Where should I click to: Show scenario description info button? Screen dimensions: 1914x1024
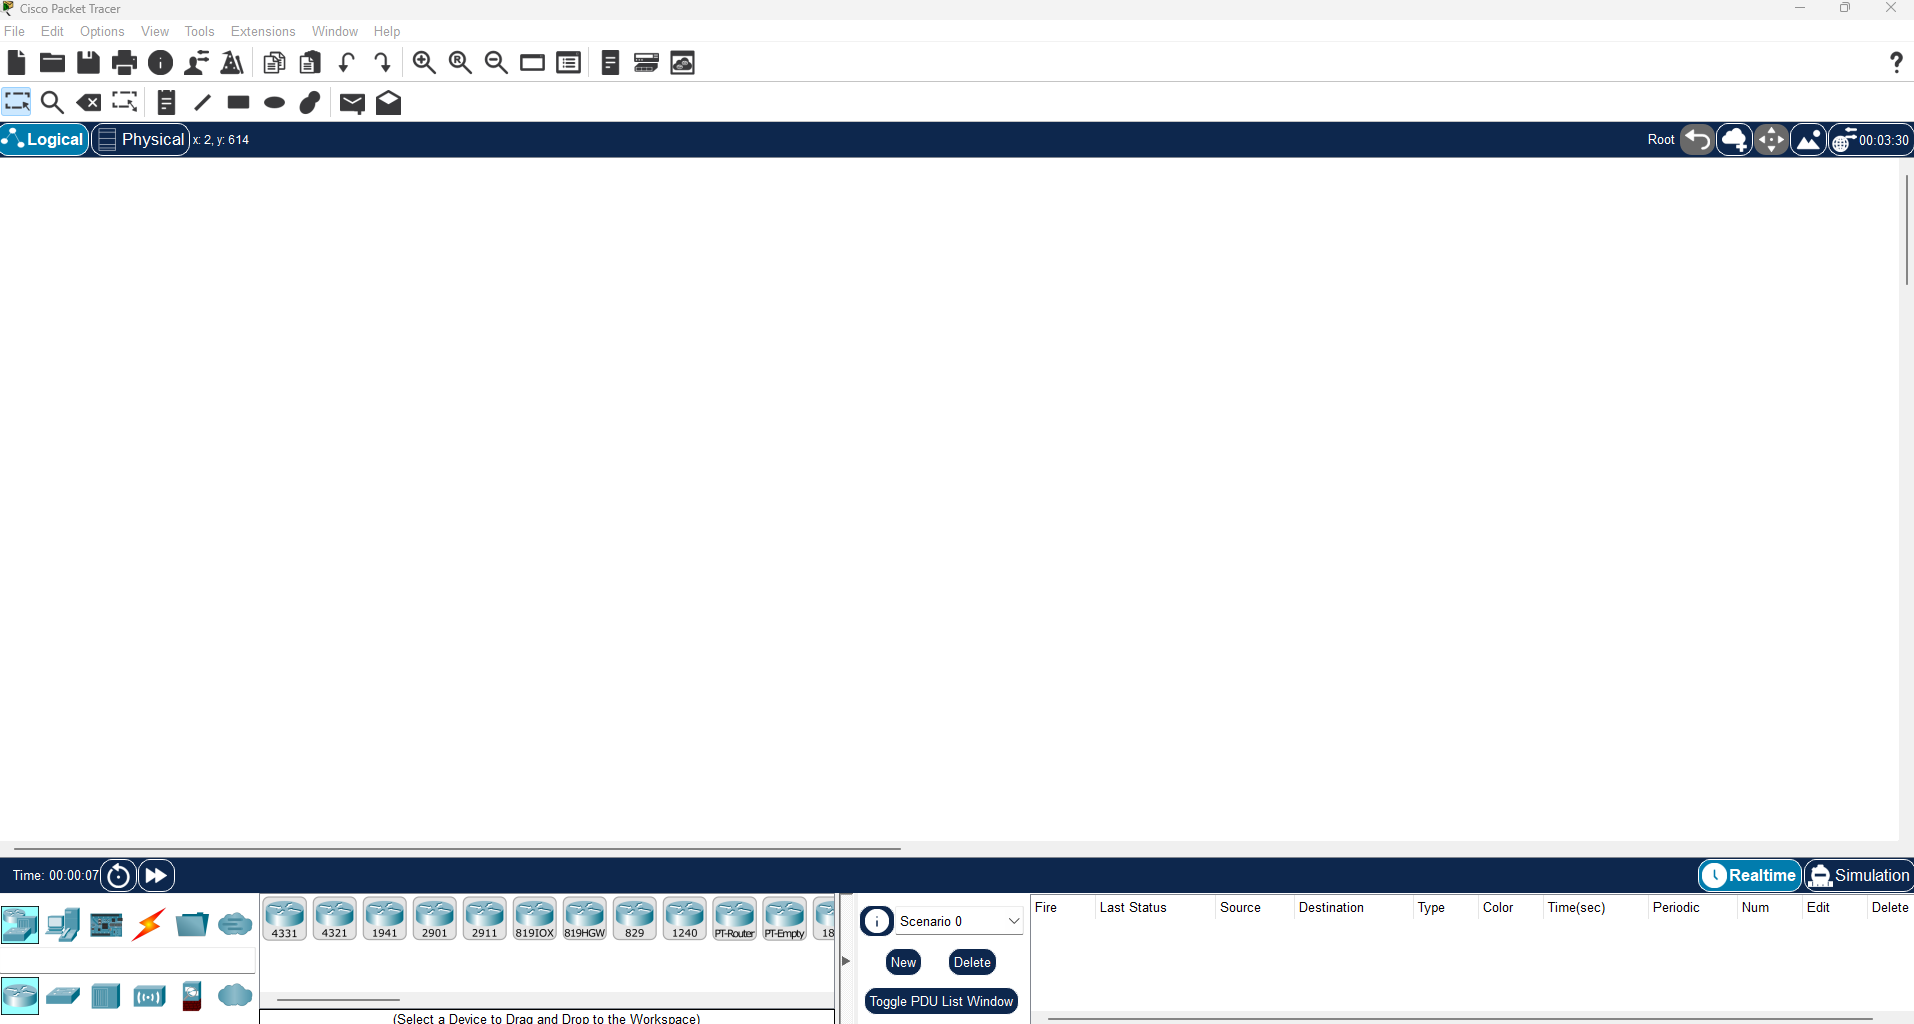point(877,921)
